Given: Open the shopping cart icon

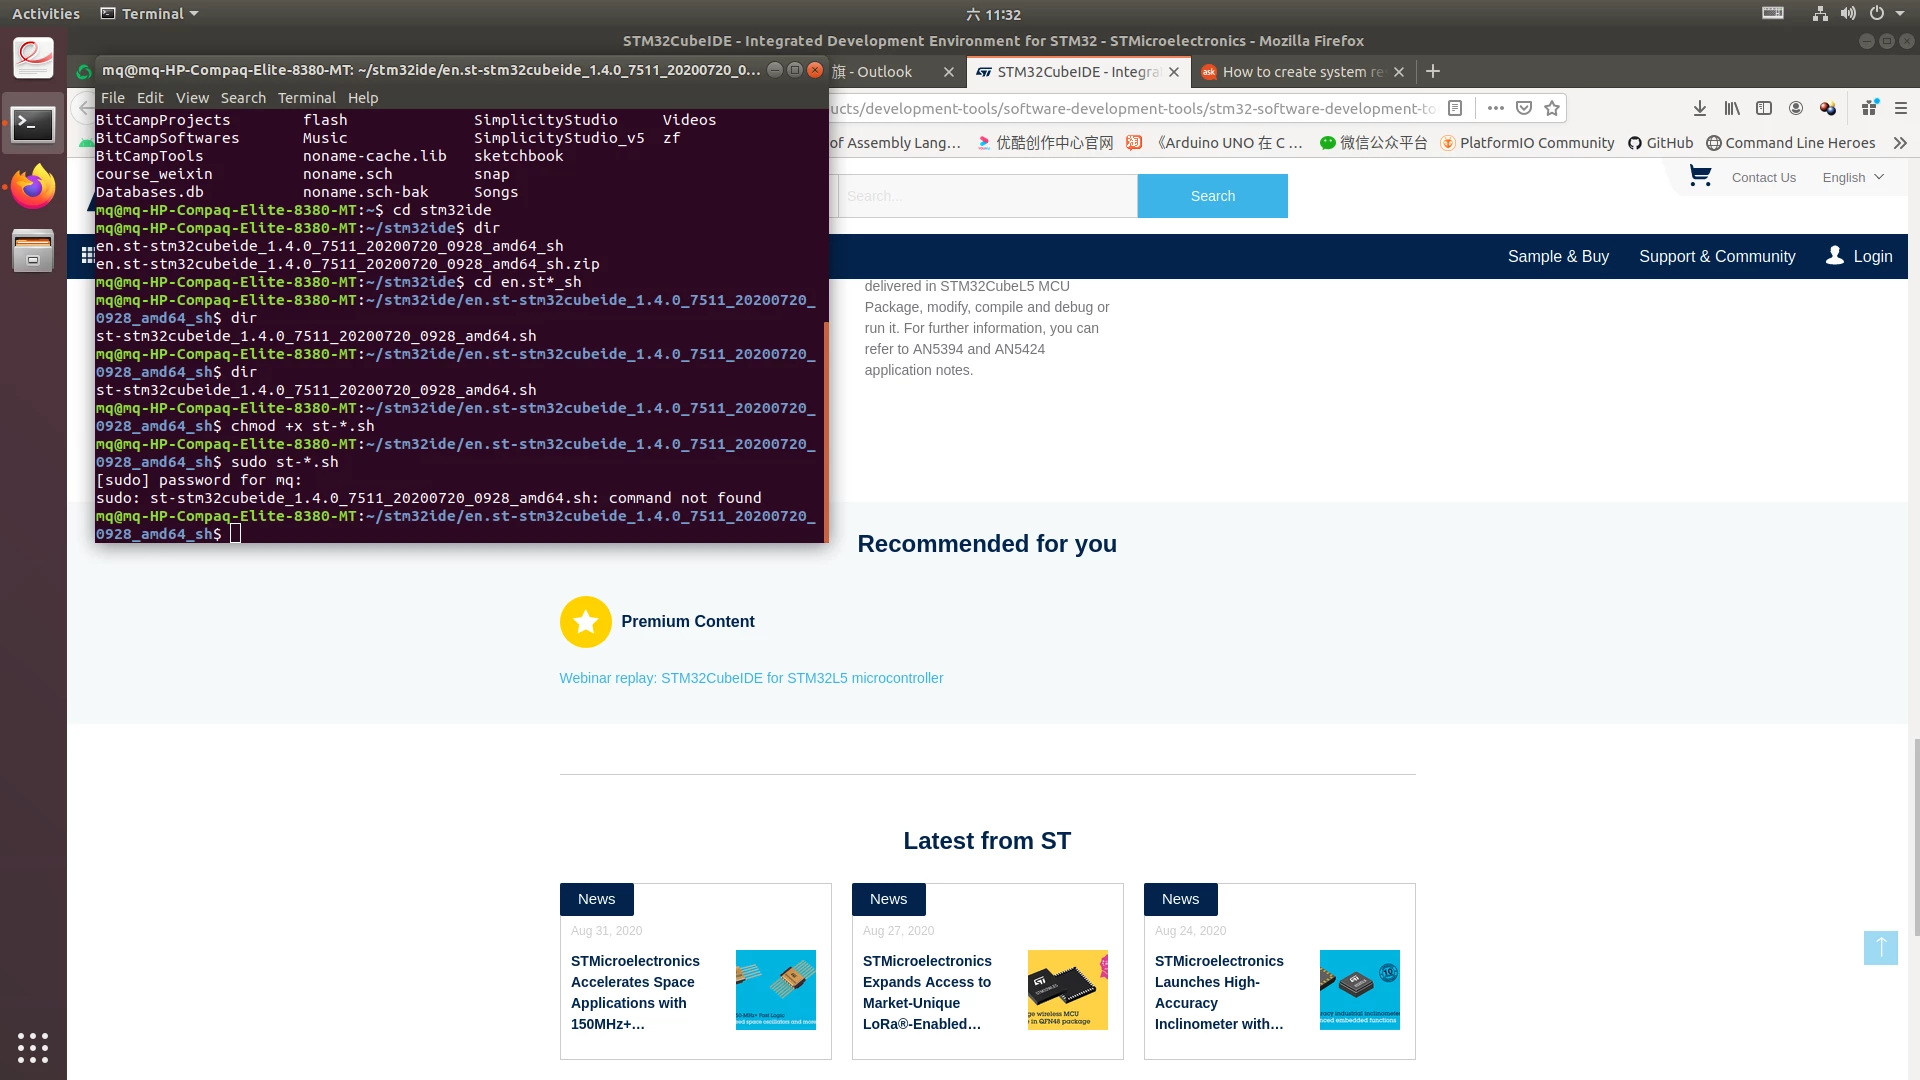Looking at the screenshot, I should [x=1700, y=176].
